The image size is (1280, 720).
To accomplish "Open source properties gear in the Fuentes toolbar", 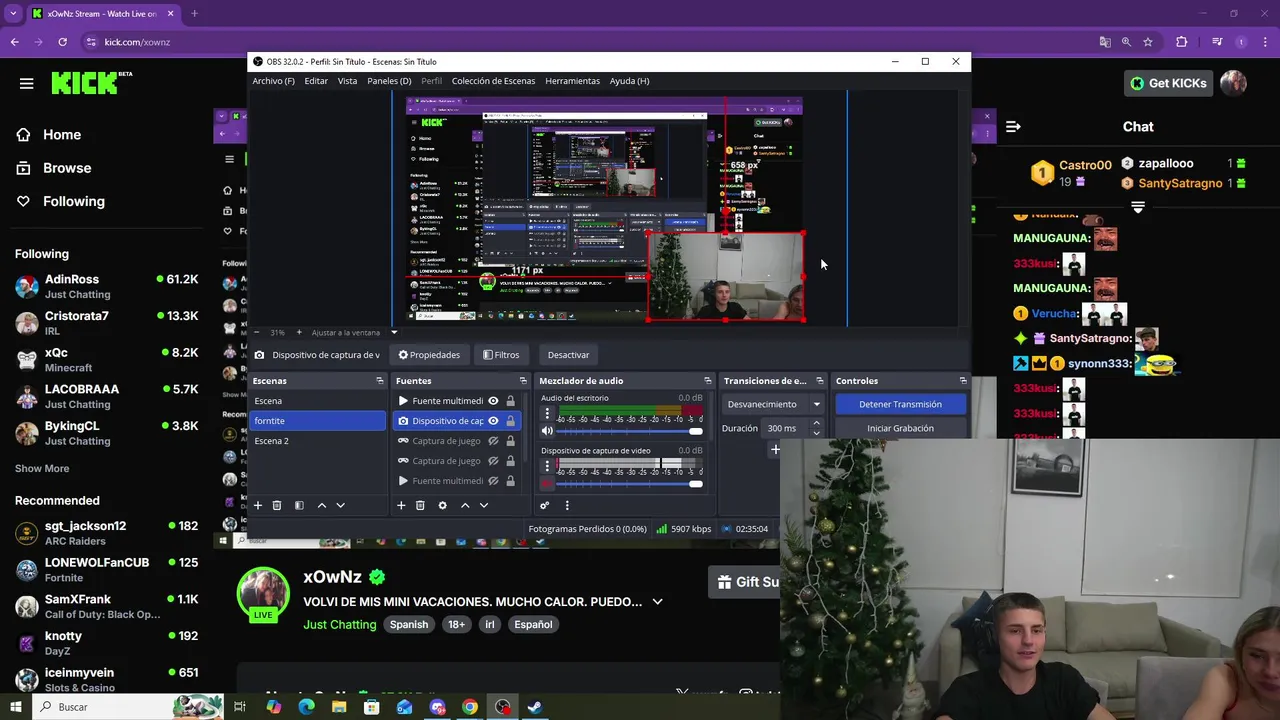I will point(442,506).
